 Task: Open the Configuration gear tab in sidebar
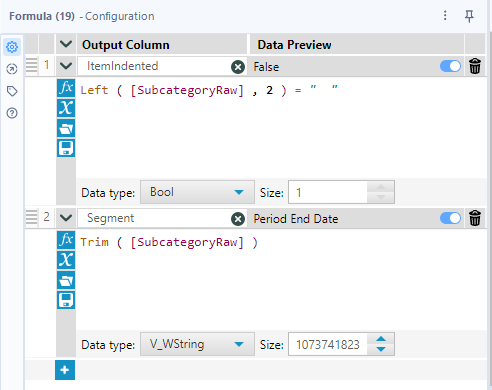[x=12, y=47]
